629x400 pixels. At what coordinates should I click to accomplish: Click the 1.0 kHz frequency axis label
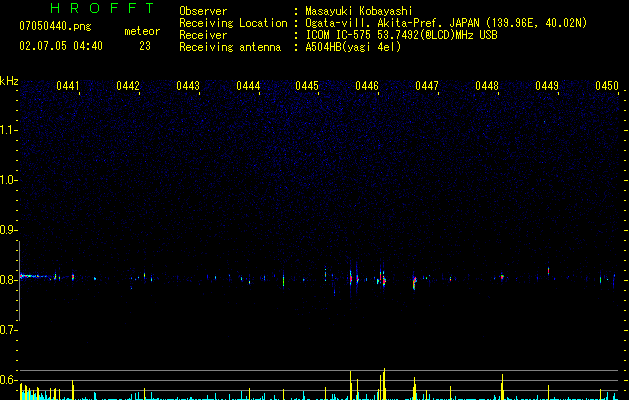pos(8,180)
